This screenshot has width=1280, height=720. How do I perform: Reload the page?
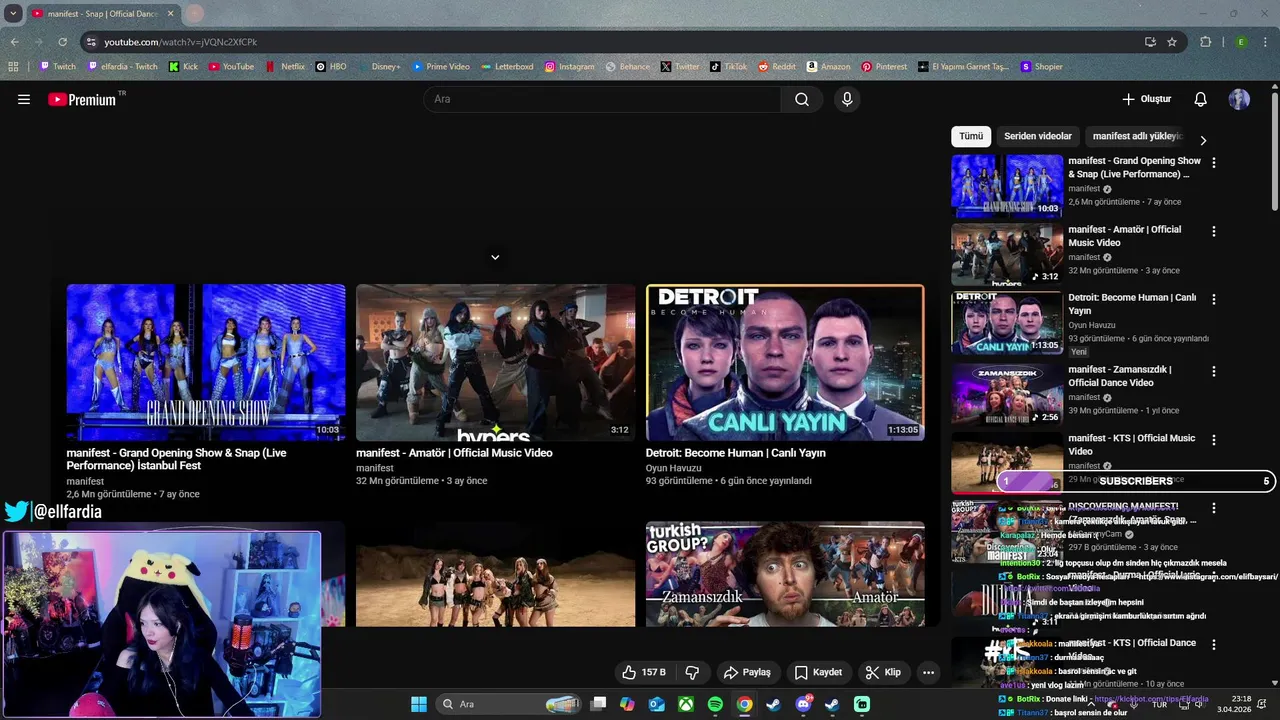[x=62, y=42]
